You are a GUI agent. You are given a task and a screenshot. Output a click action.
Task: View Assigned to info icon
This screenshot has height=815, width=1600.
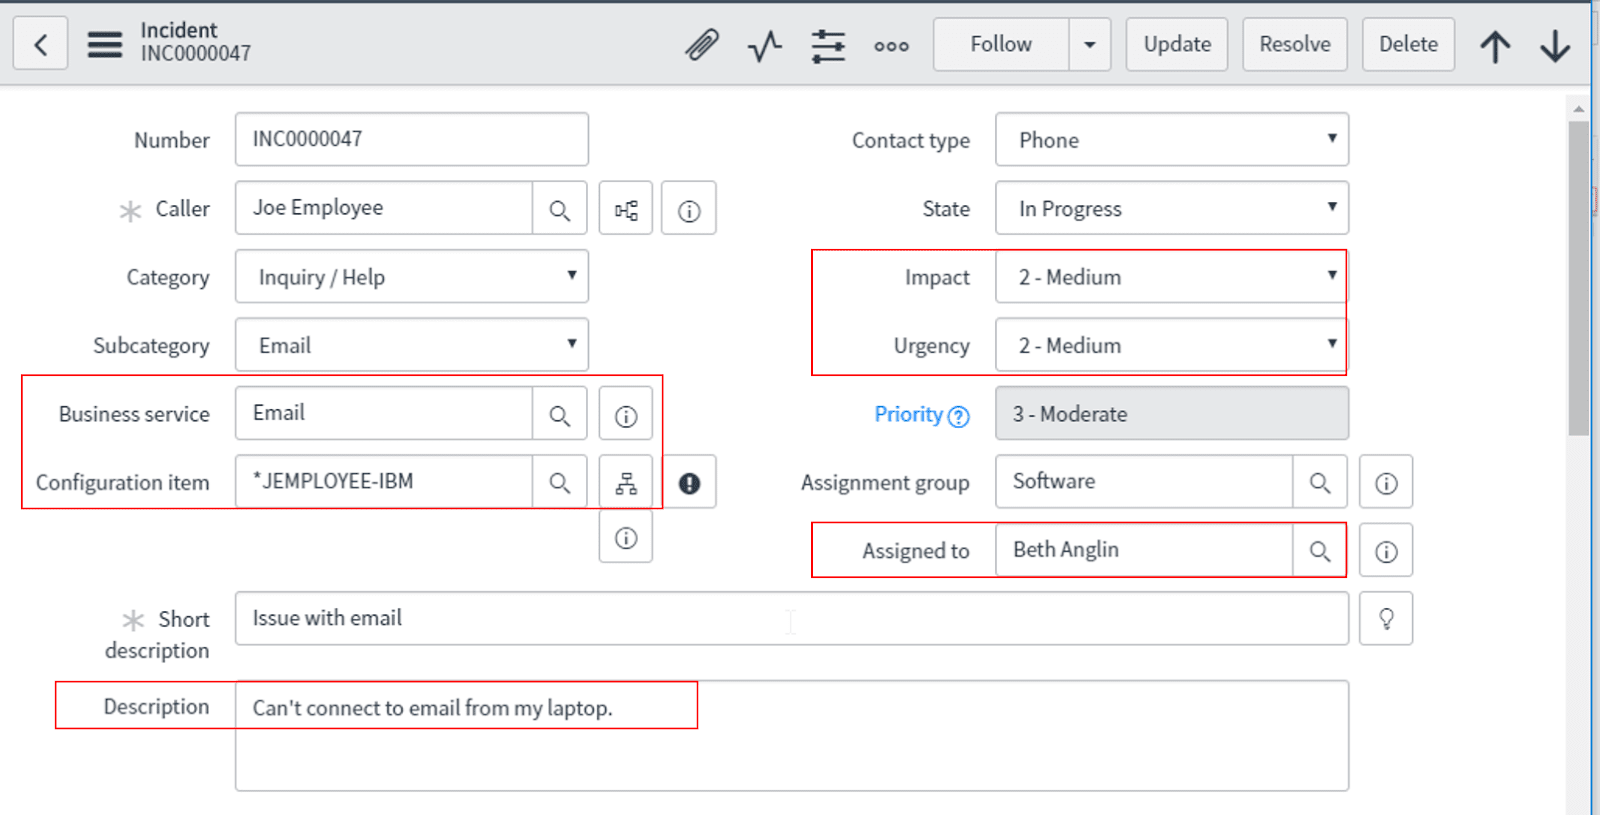1386,550
